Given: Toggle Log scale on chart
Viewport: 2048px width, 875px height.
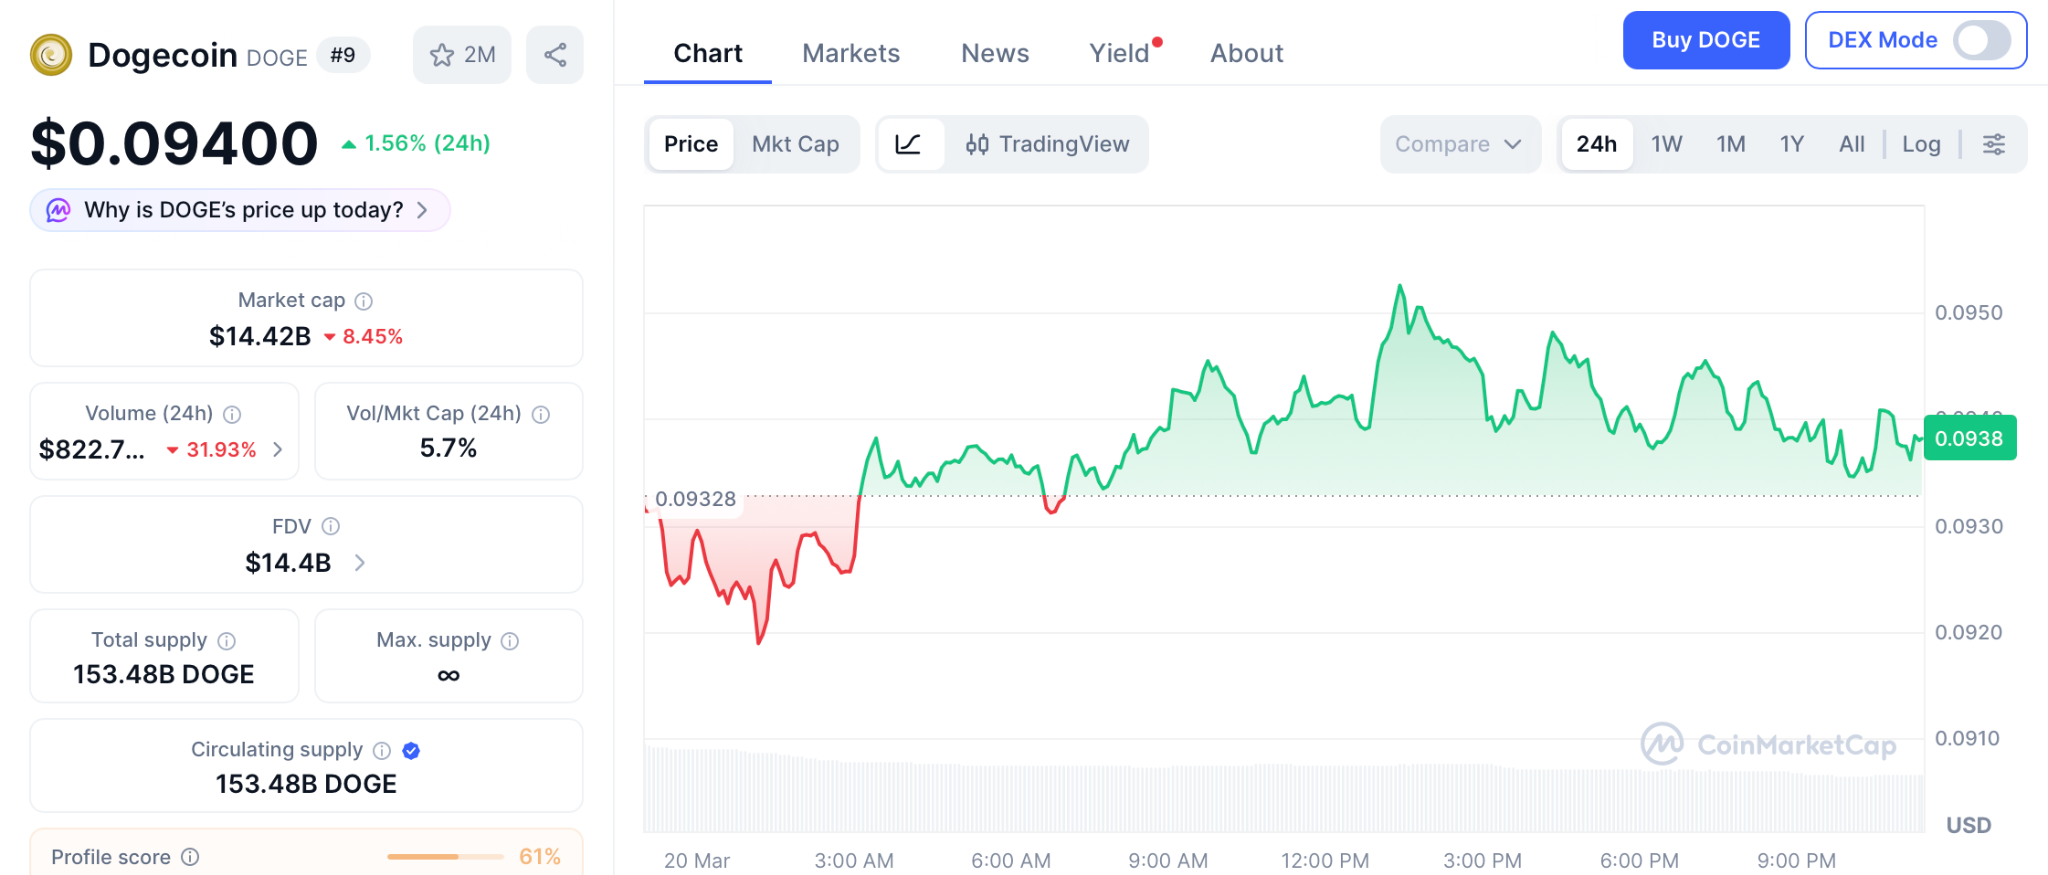Looking at the screenshot, I should 1921,144.
